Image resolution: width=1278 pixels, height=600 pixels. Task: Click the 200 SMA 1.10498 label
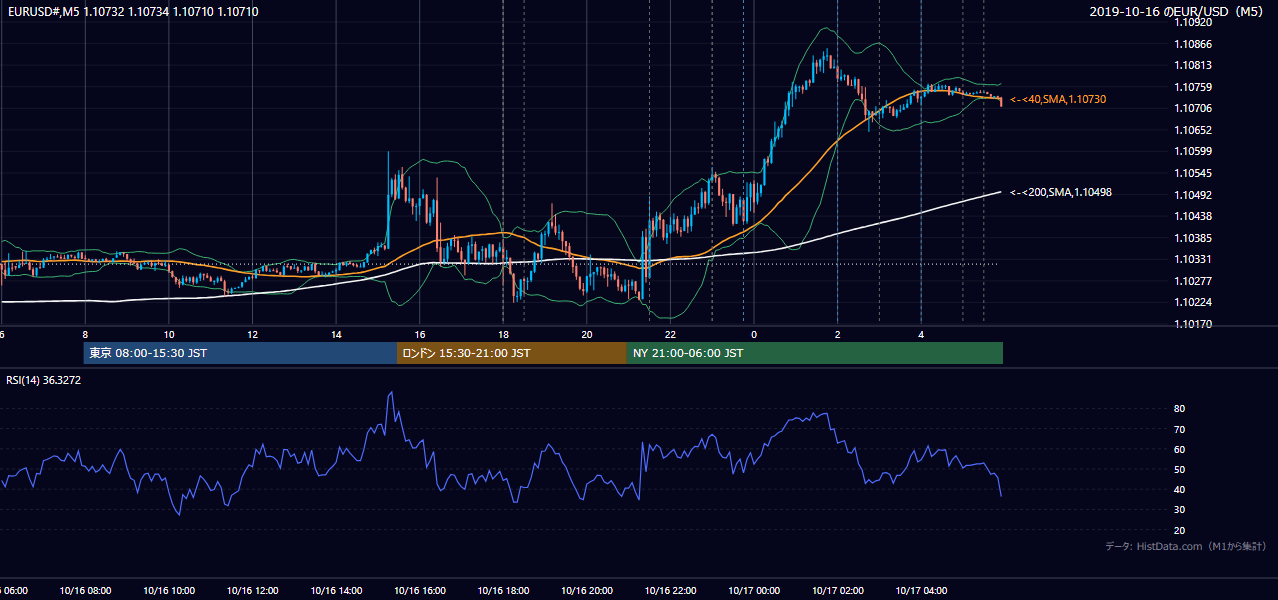(x=1060, y=192)
